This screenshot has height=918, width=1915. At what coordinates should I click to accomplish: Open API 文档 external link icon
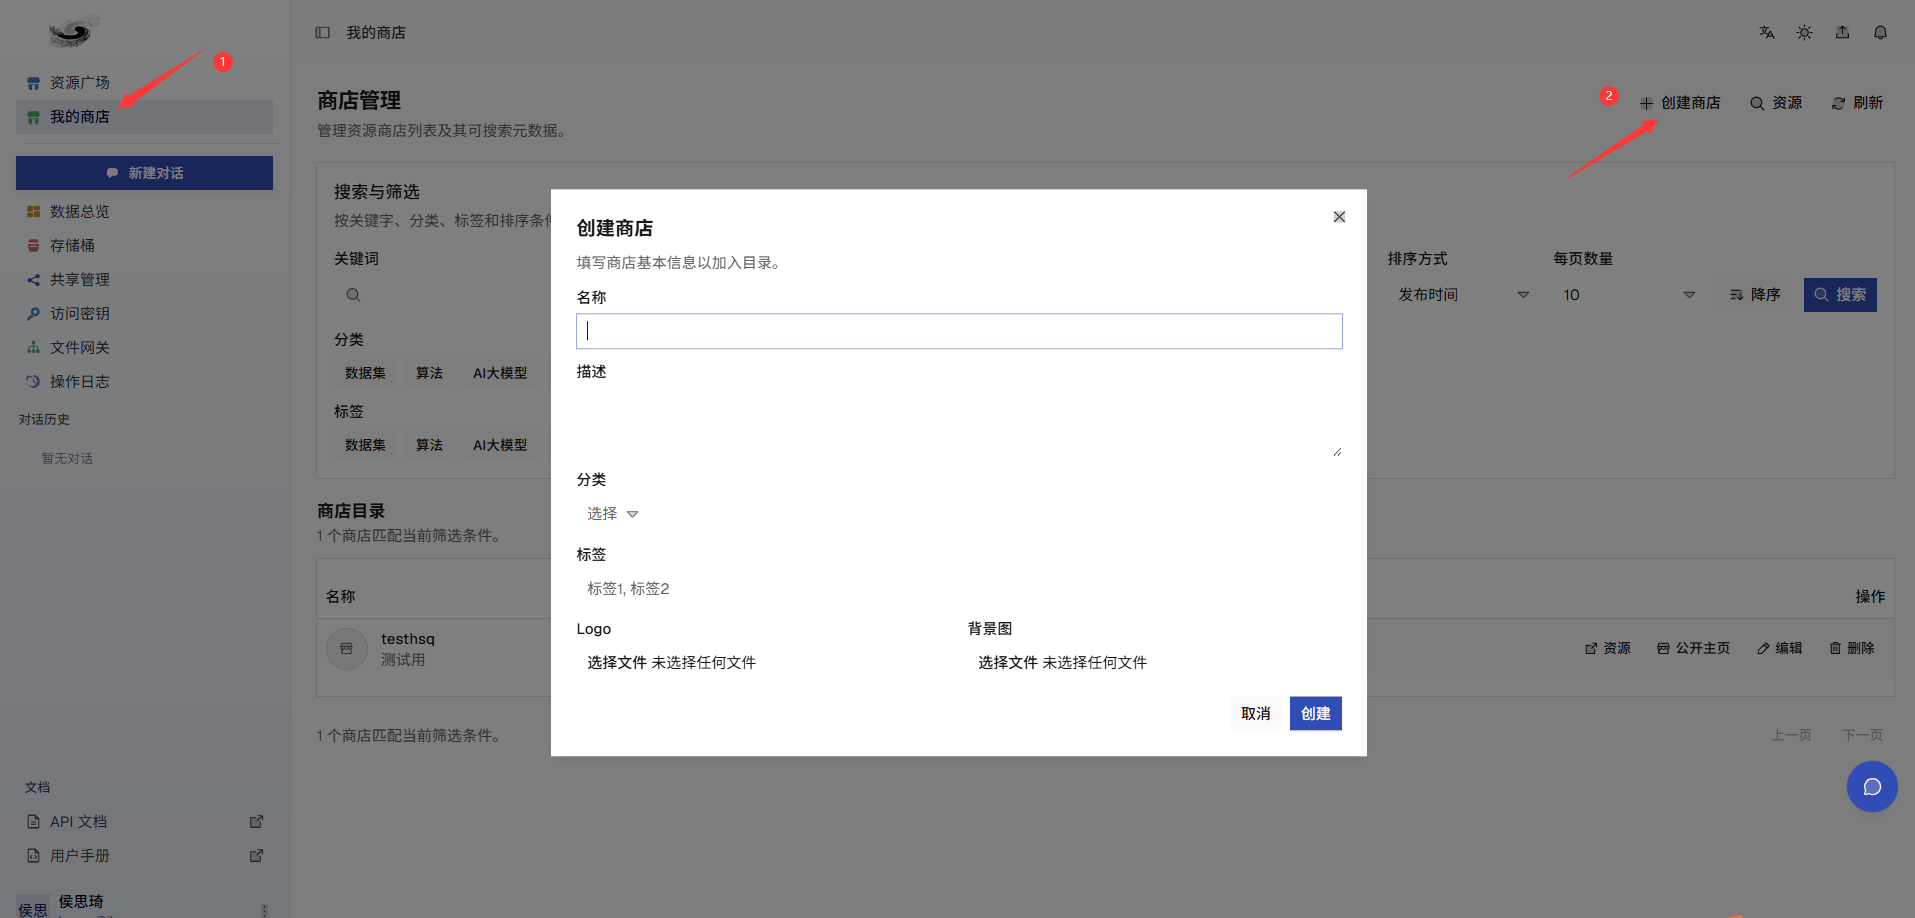point(256,822)
